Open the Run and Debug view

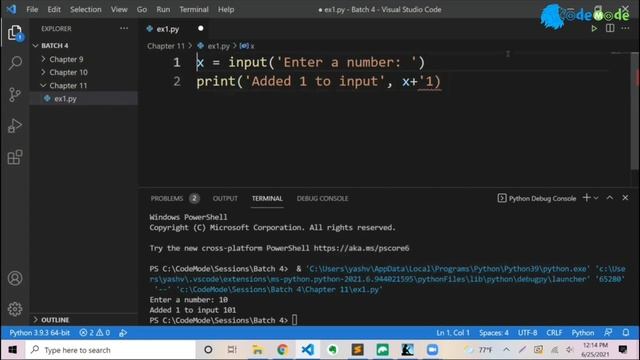click(15, 126)
